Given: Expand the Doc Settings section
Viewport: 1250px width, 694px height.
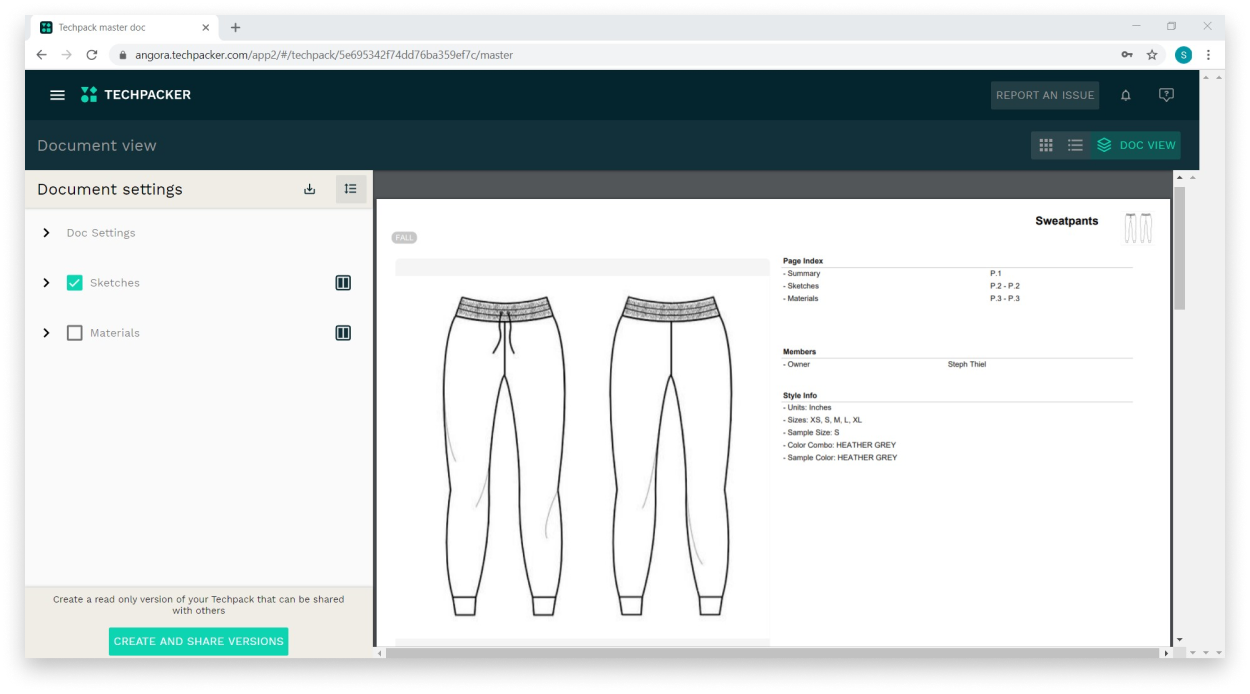Looking at the screenshot, I should 46,233.
